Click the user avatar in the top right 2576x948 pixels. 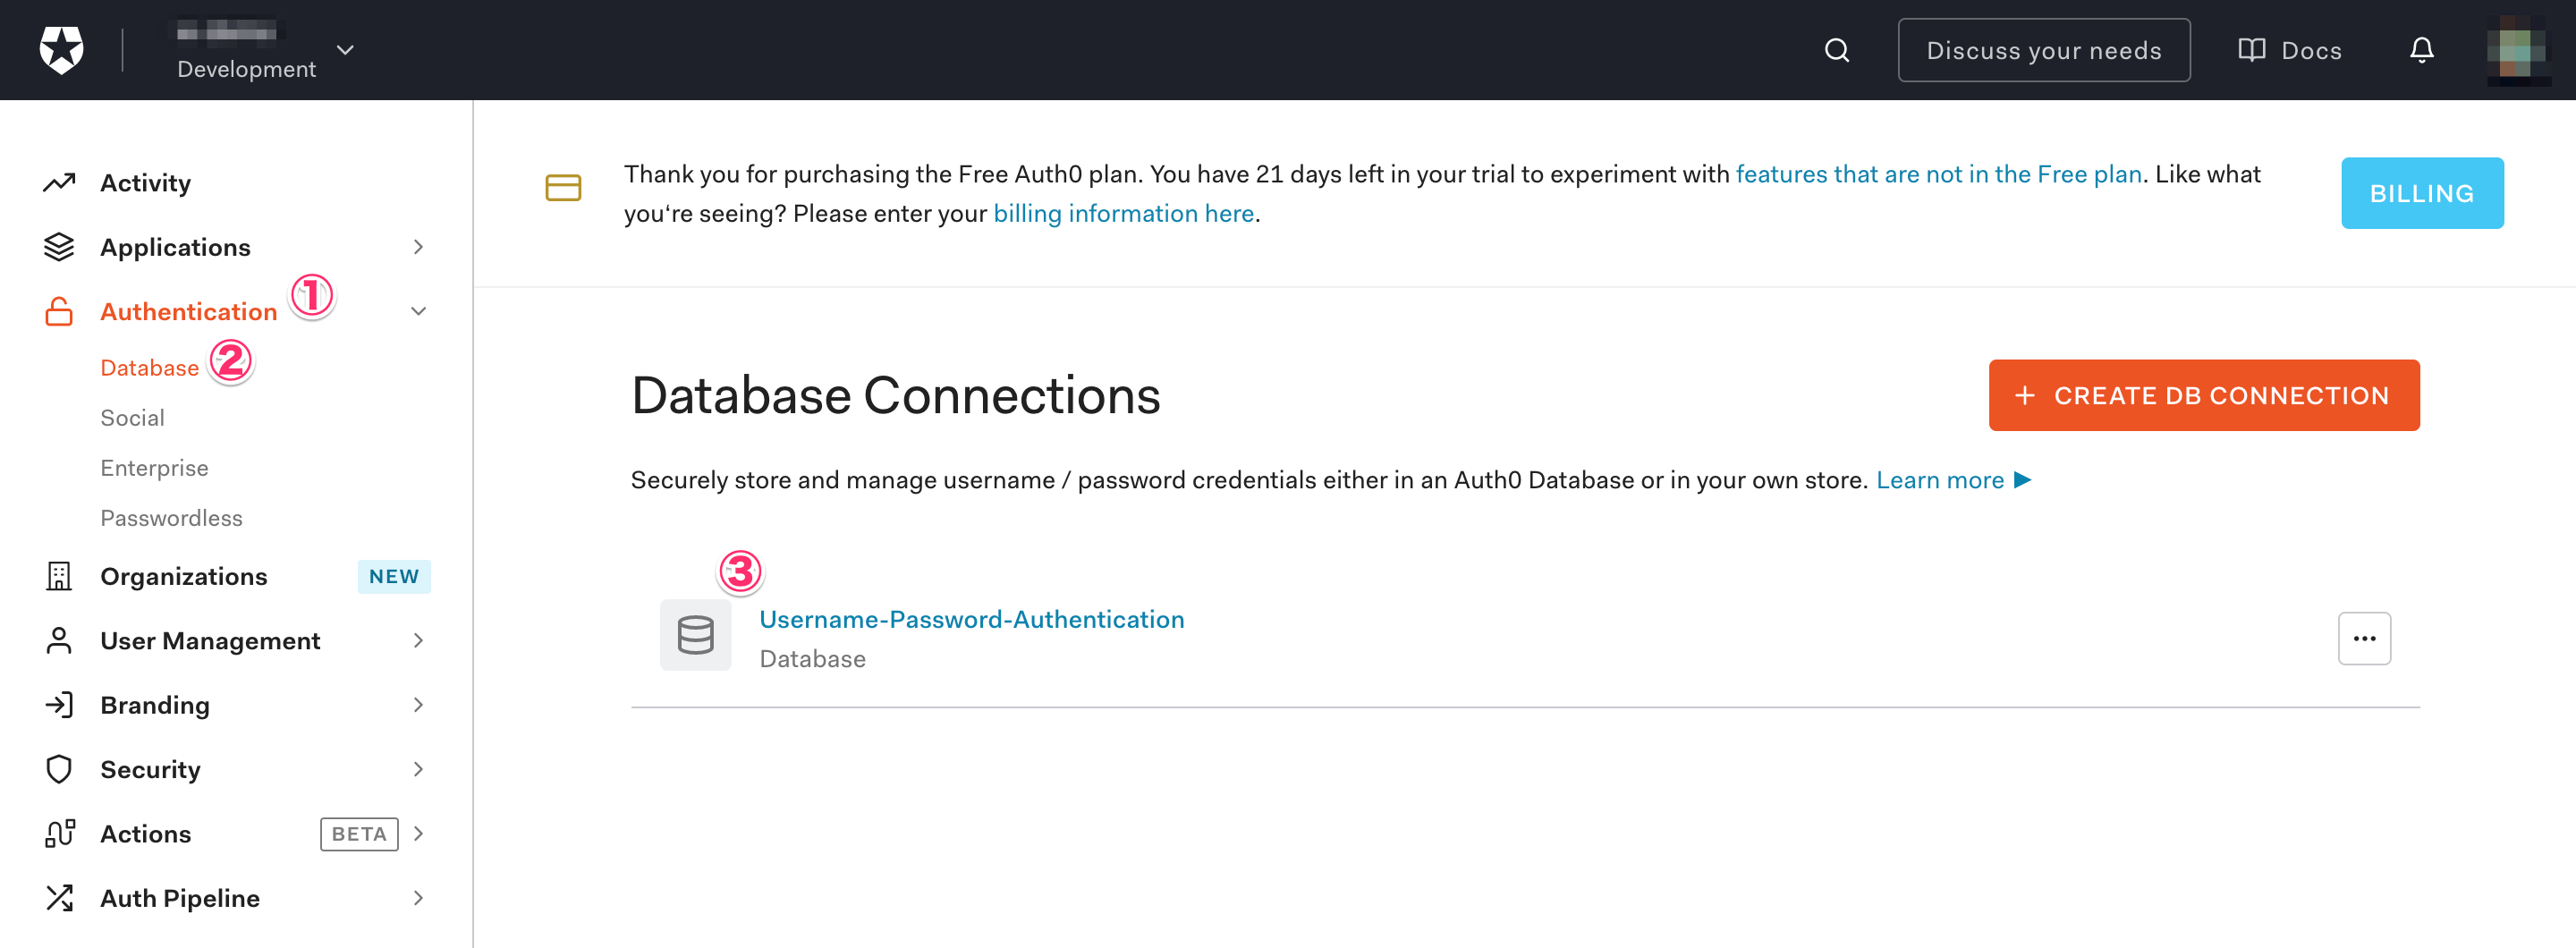(x=2516, y=50)
